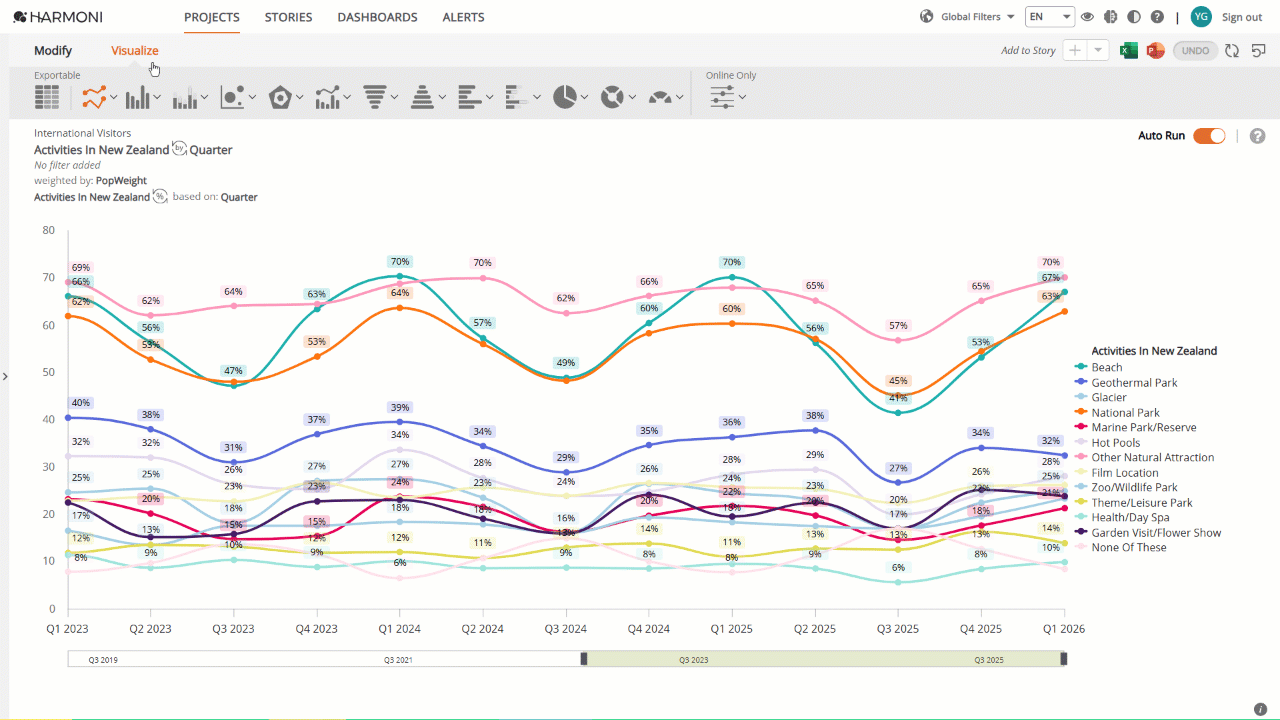Expand the collapsed left side panel
Viewport: 1280px width, 720px height.
tap(5, 376)
